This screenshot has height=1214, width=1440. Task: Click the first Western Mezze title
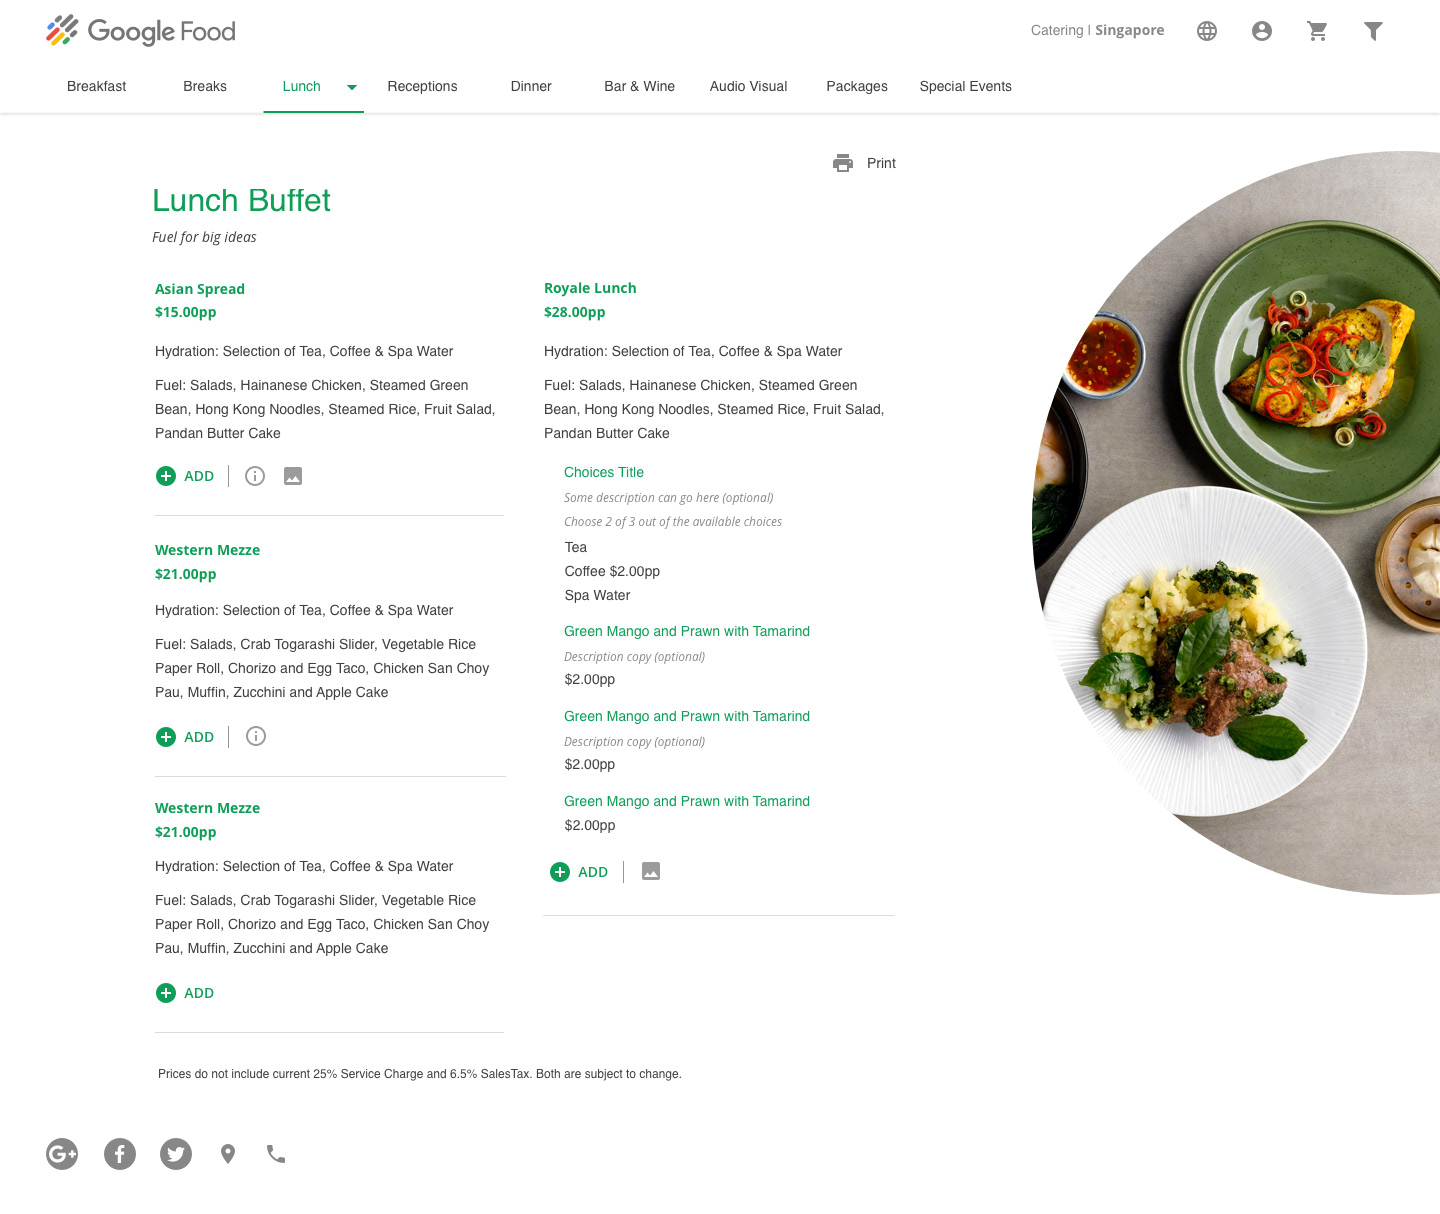pyautogui.click(x=207, y=550)
